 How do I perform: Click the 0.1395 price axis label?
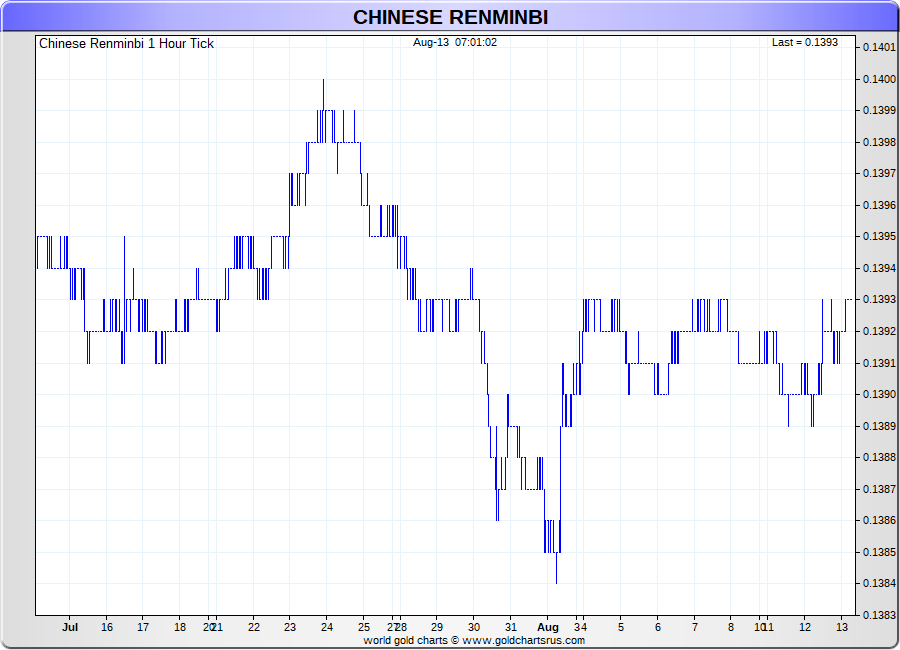pyautogui.click(x=879, y=237)
